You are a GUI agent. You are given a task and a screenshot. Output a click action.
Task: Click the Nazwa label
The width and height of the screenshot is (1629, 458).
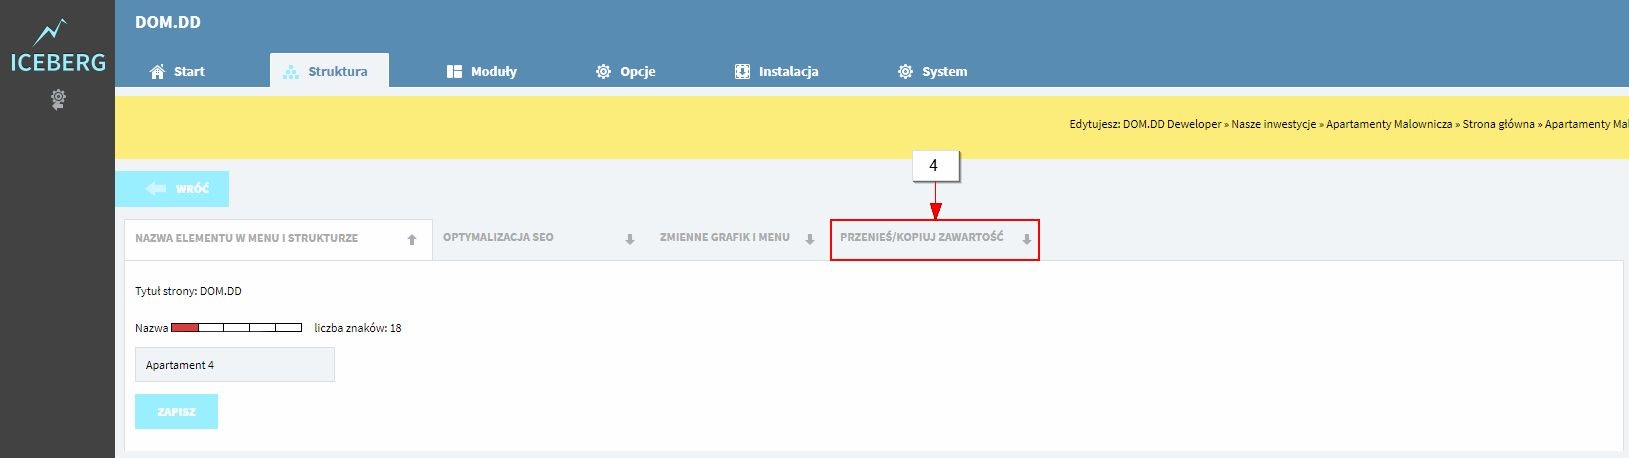[x=152, y=328]
